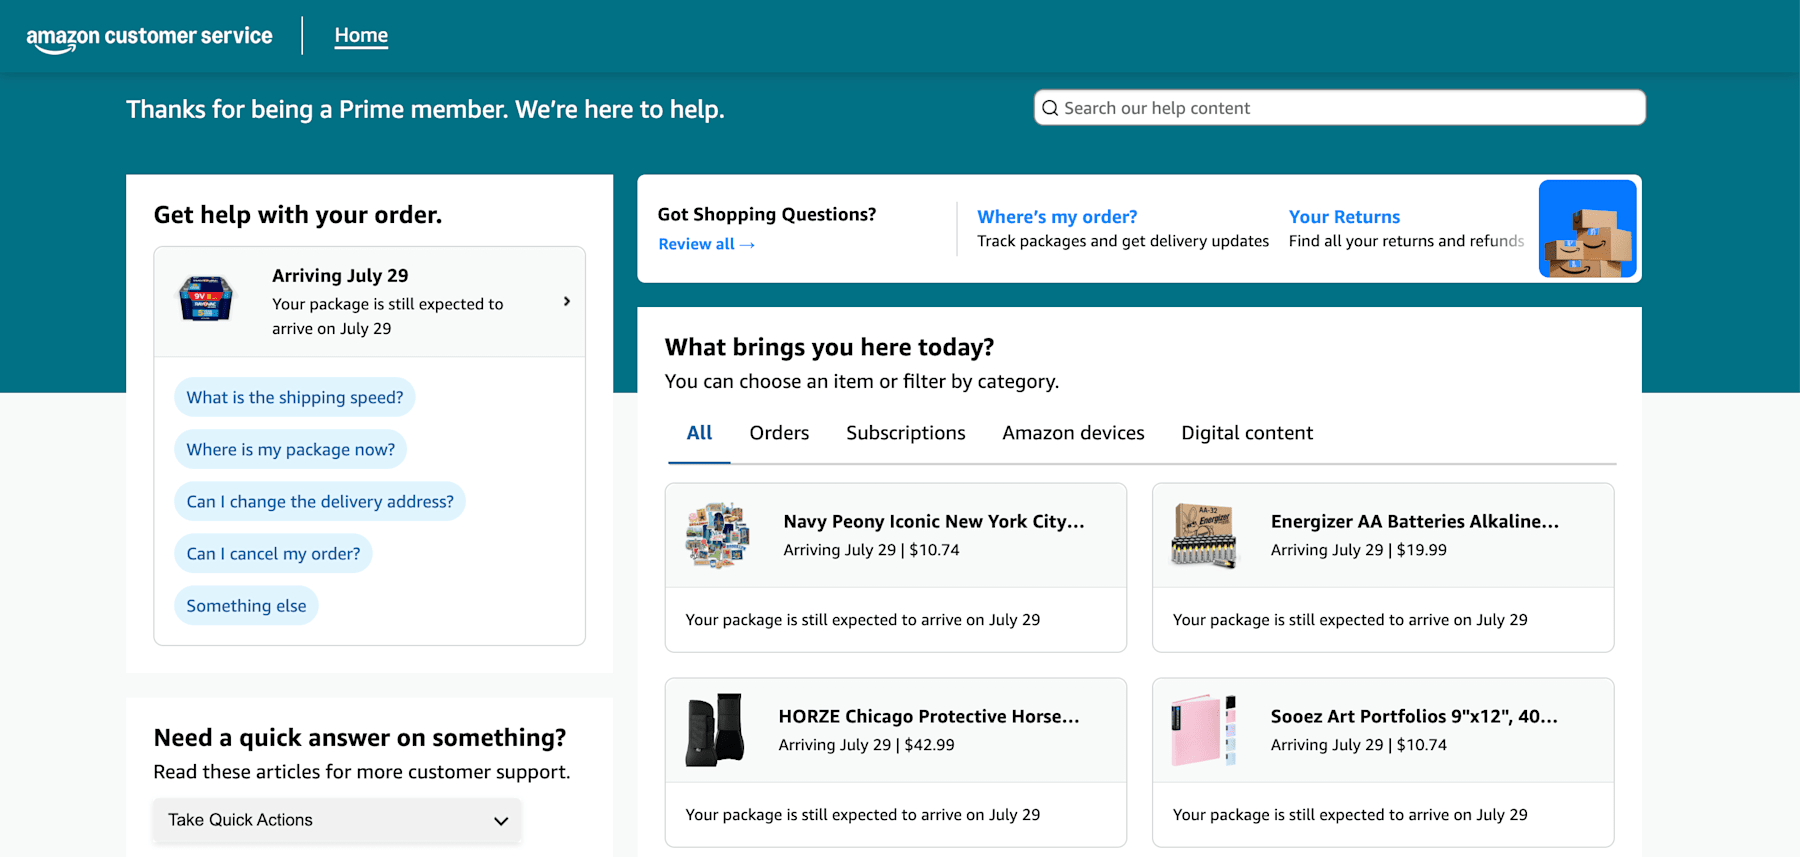Screen dimensions: 1800x857
Task: Open Your Returns link
Action: coord(1344,217)
